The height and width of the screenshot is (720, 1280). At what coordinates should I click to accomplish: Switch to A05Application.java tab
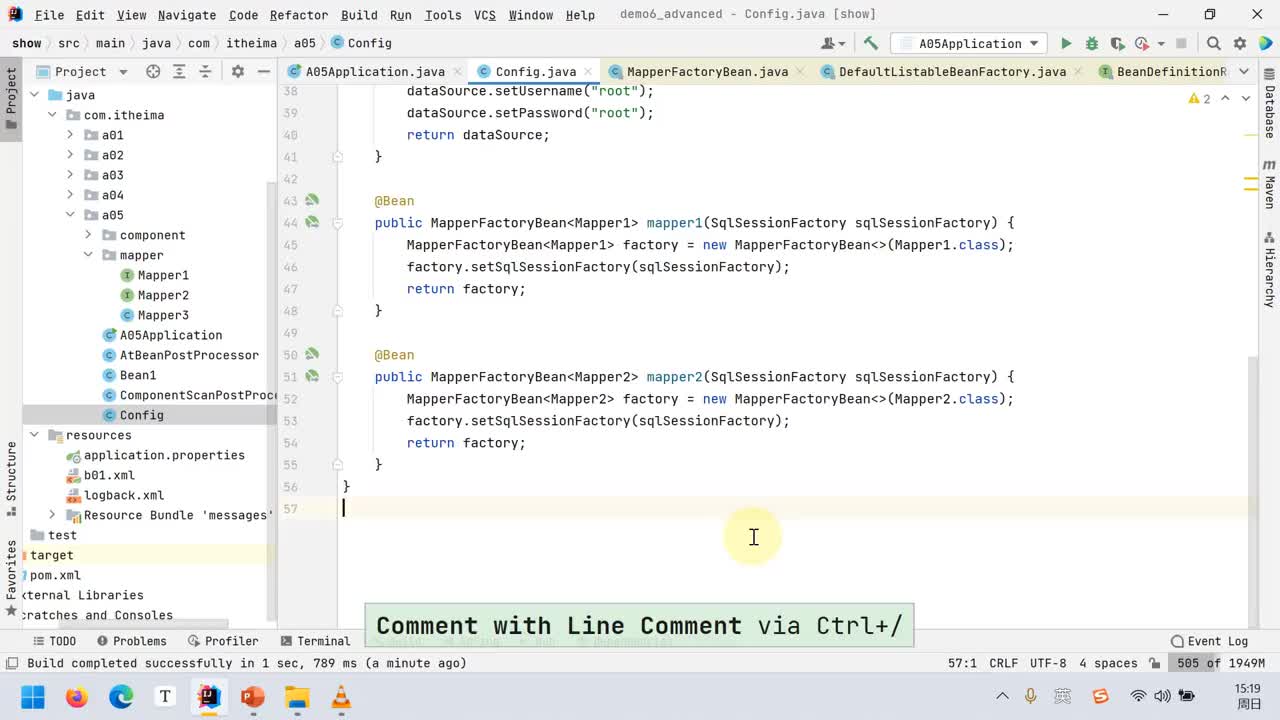(375, 71)
